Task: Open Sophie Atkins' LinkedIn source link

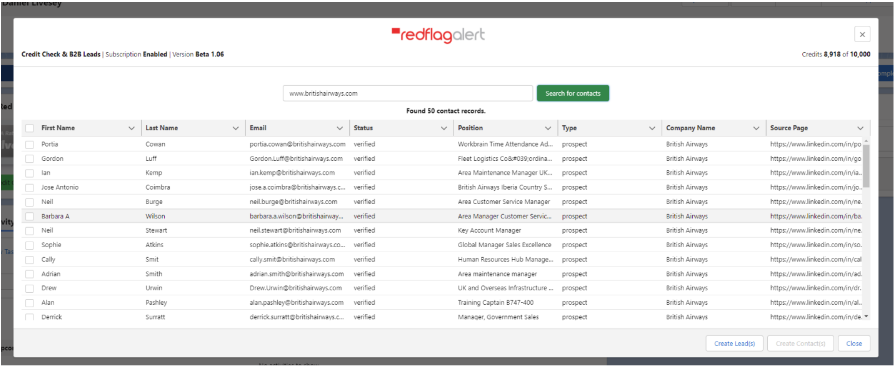Action: point(815,245)
